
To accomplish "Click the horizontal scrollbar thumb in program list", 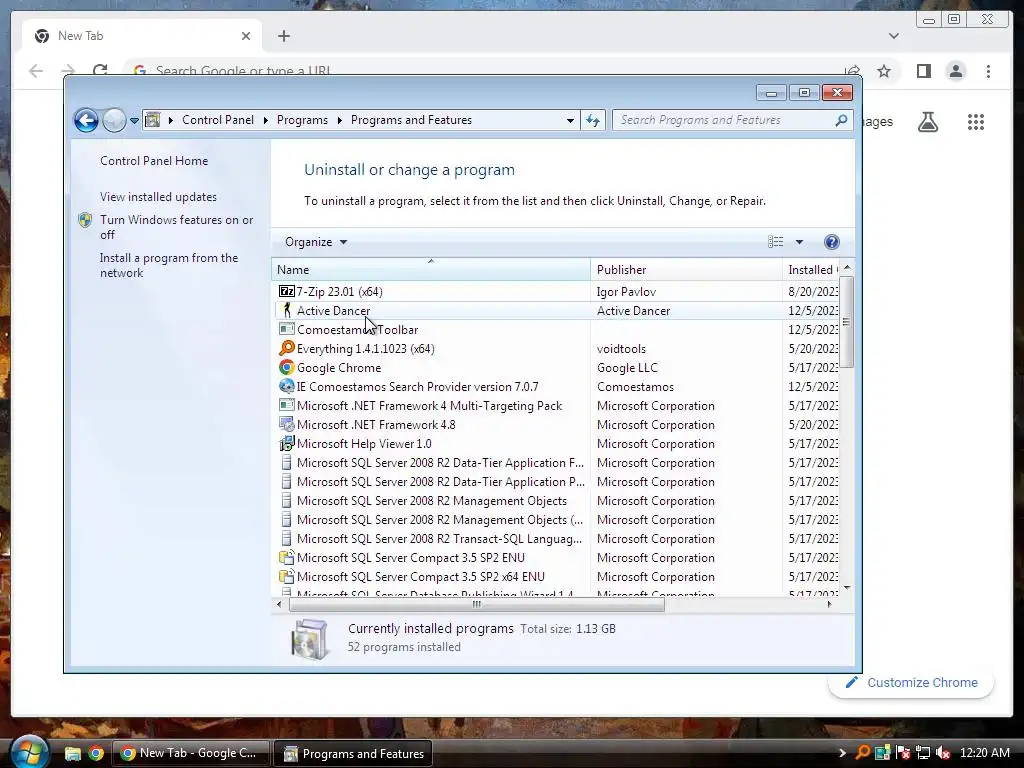I will [477, 605].
